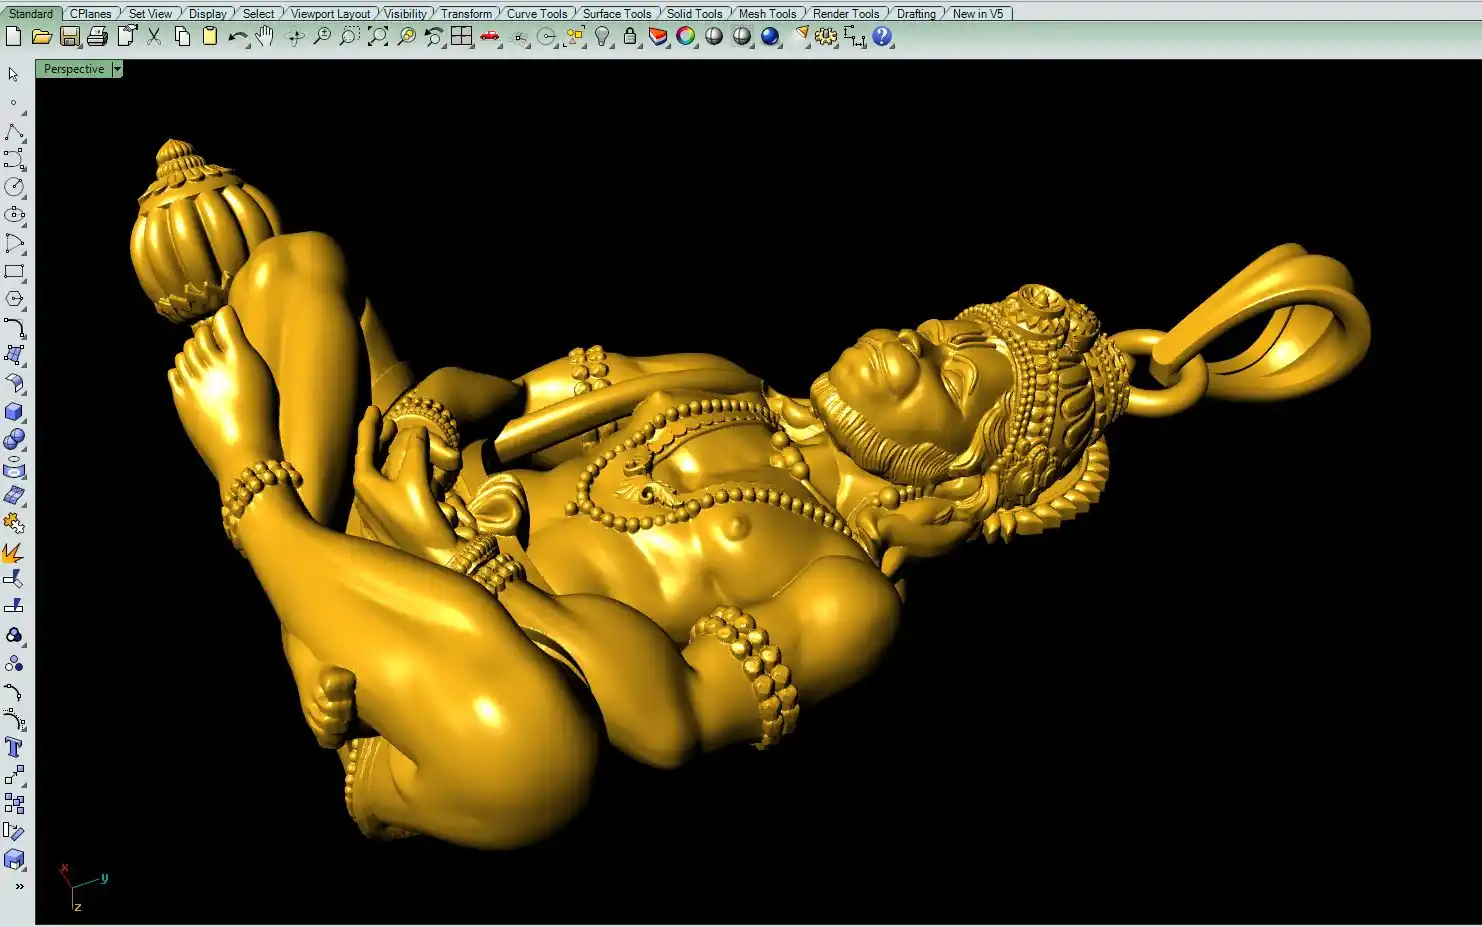Switch to the Mesh Tools tab
This screenshot has height=927, width=1482.
pyautogui.click(x=767, y=13)
